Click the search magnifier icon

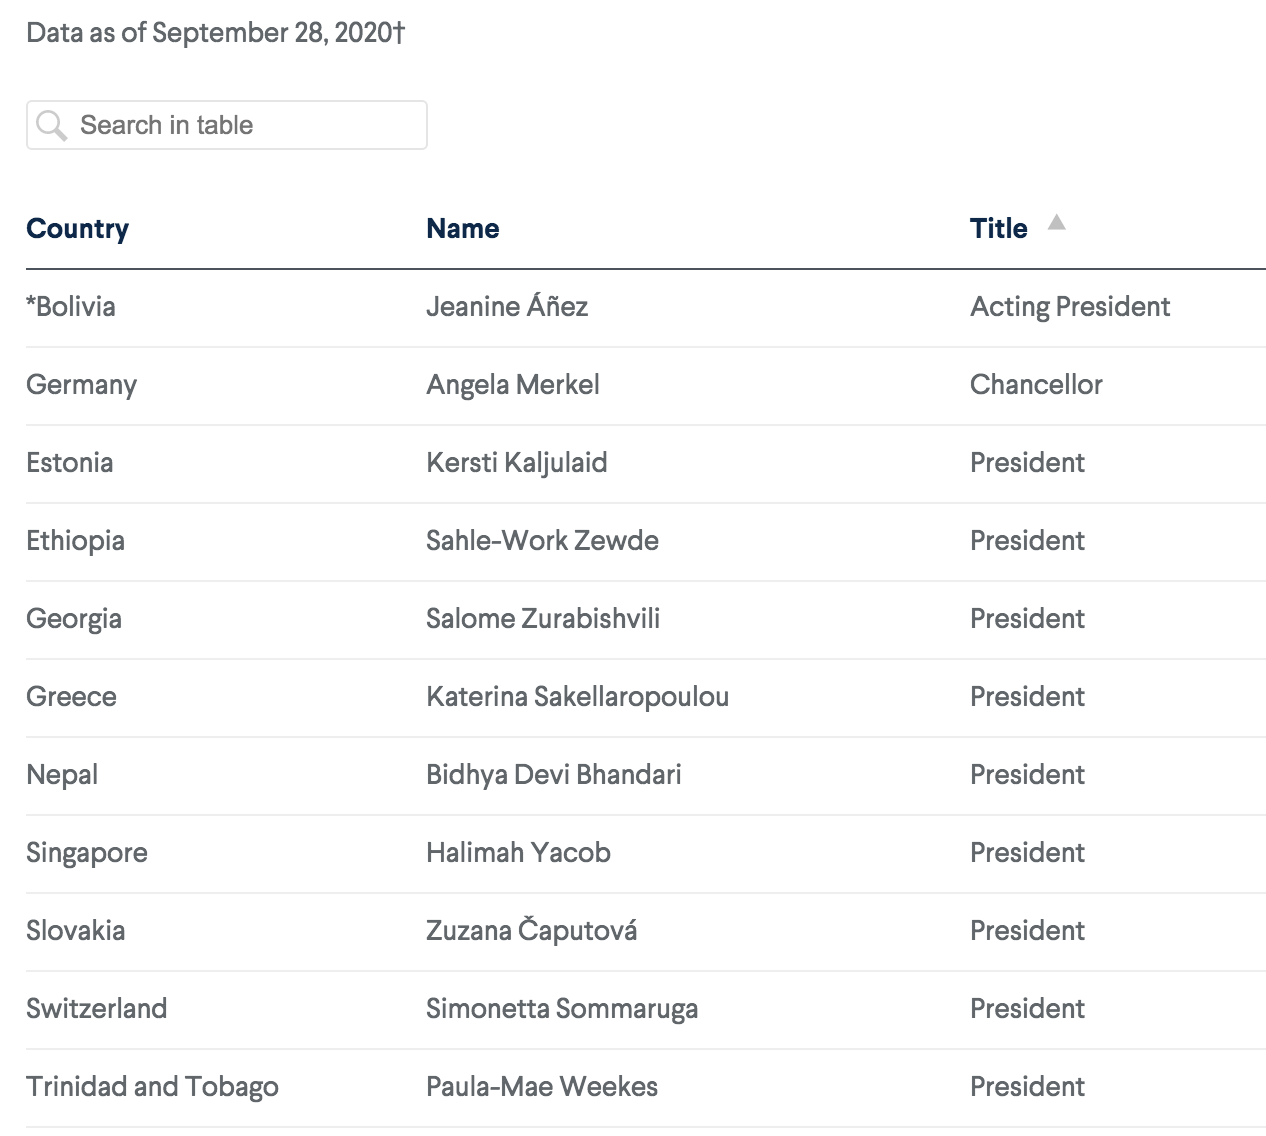(x=50, y=125)
